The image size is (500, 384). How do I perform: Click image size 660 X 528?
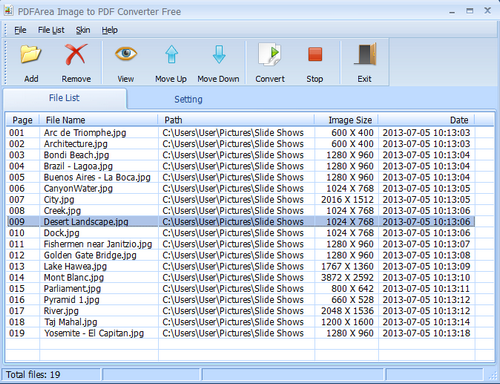pyautogui.click(x=353, y=300)
